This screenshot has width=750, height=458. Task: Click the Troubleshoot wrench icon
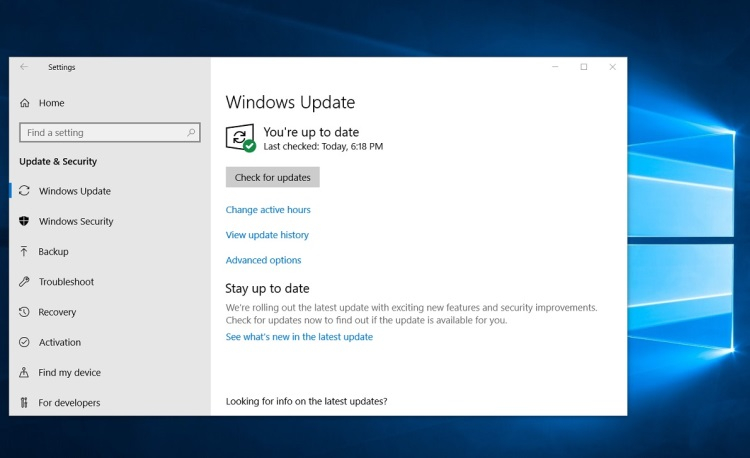point(24,282)
